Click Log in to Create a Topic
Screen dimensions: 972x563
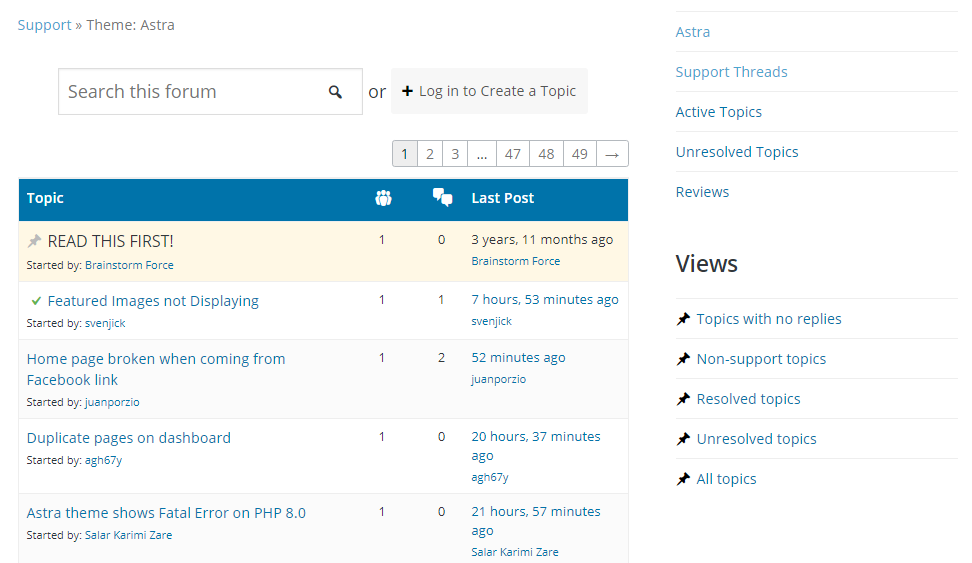pyautogui.click(x=489, y=91)
